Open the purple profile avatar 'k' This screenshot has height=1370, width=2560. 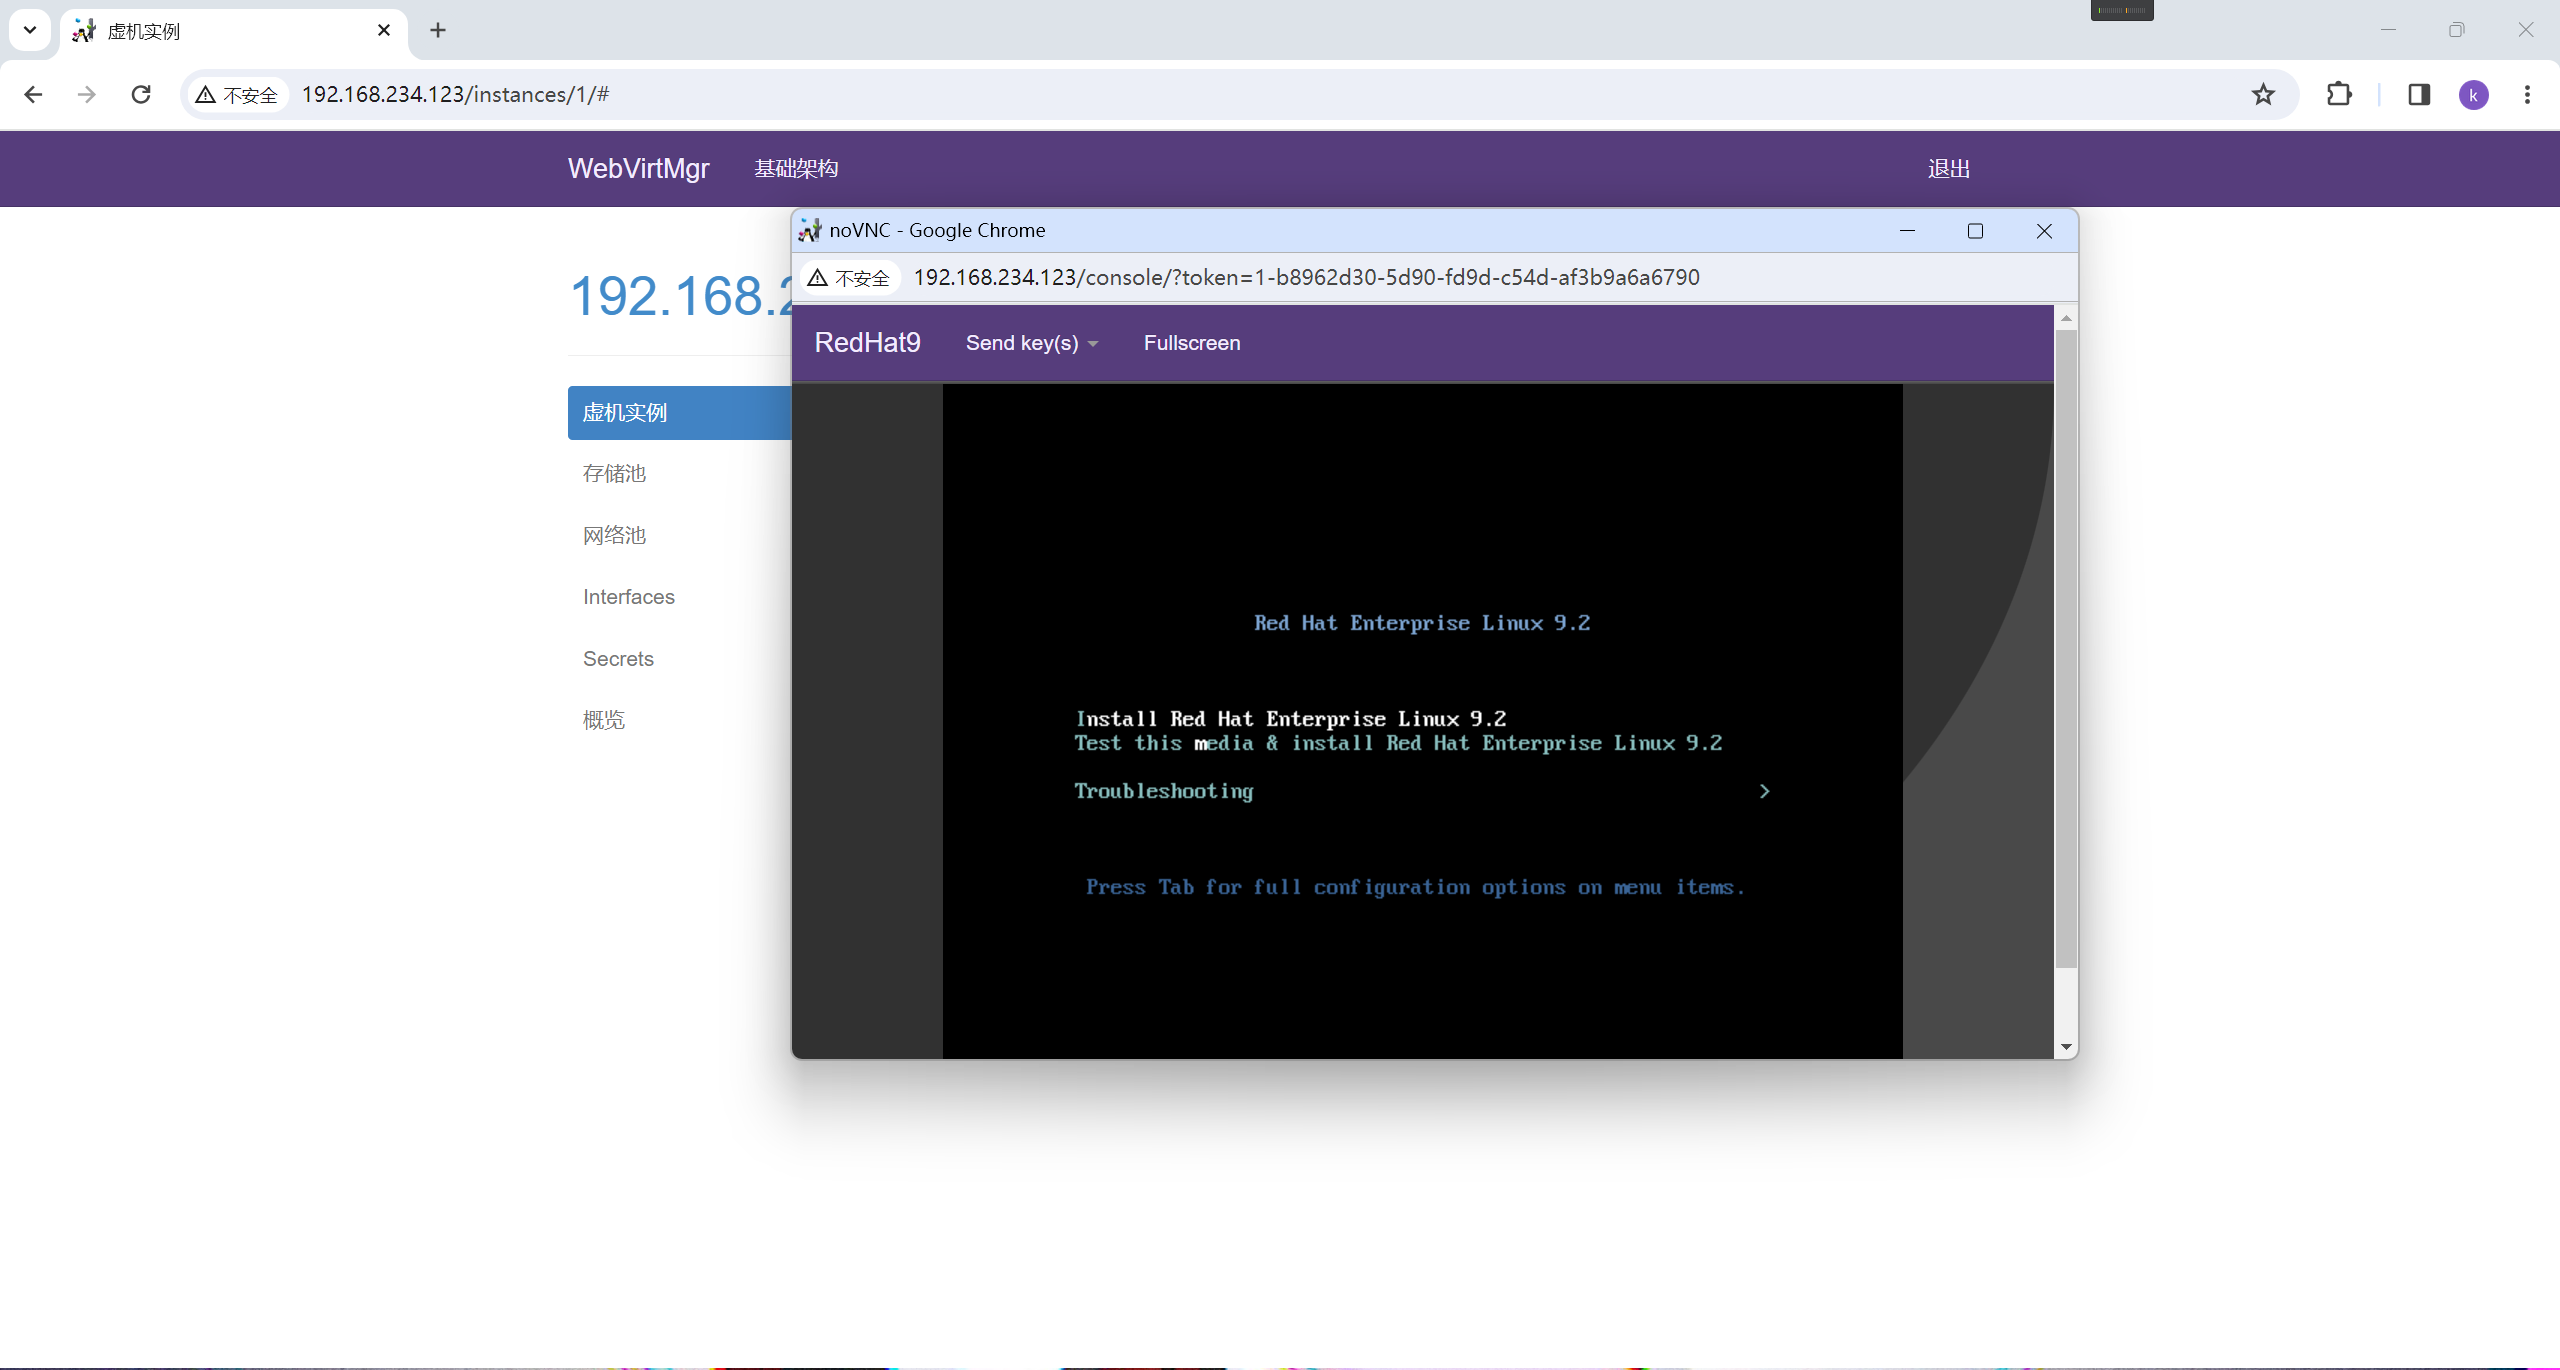click(x=2474, y=95)
